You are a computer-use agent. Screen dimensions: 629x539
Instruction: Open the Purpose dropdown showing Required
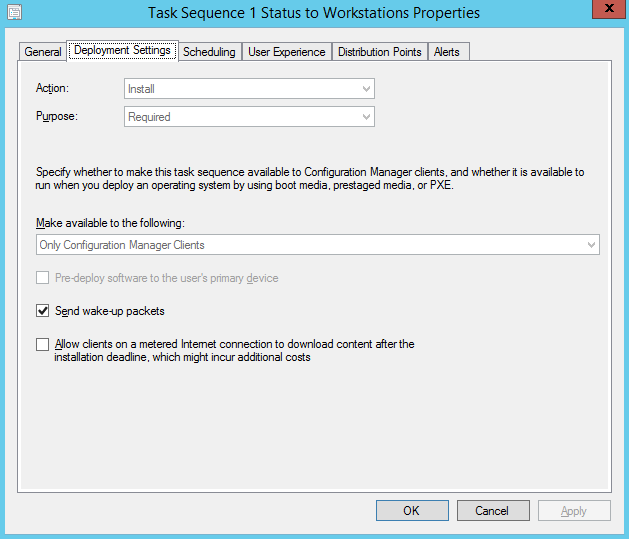[249, 117]
